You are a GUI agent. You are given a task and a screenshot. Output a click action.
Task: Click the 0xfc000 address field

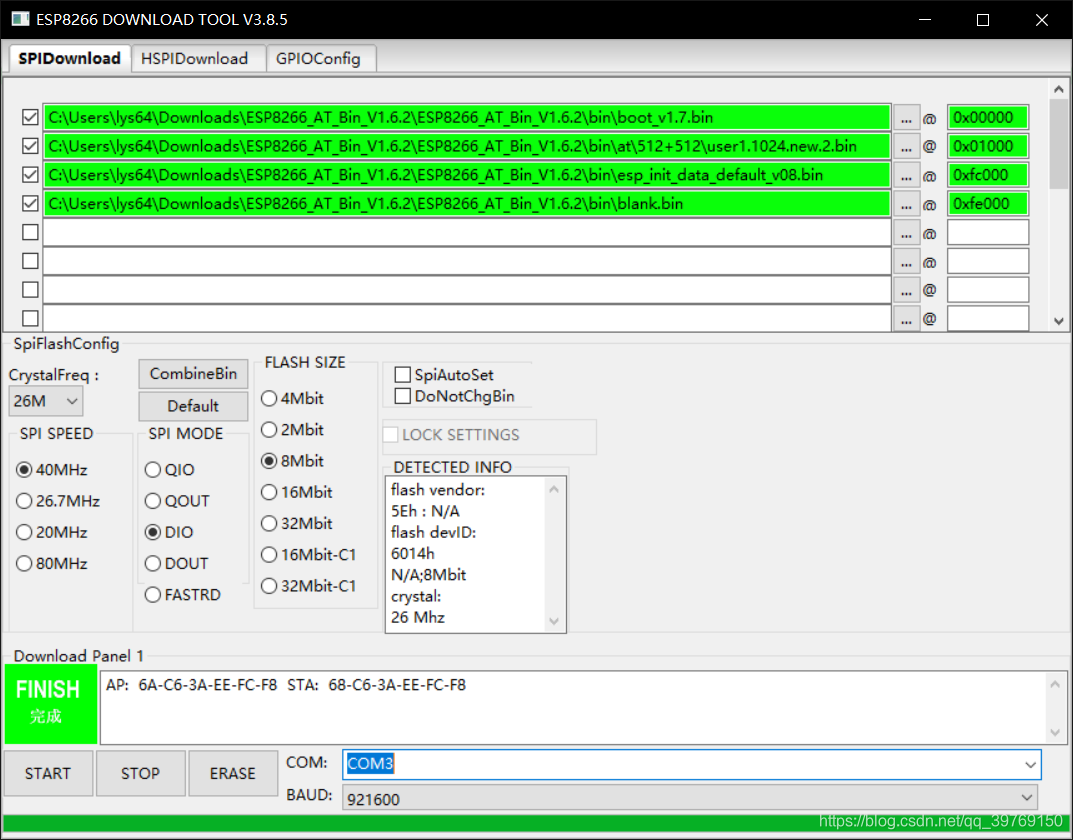987,175
